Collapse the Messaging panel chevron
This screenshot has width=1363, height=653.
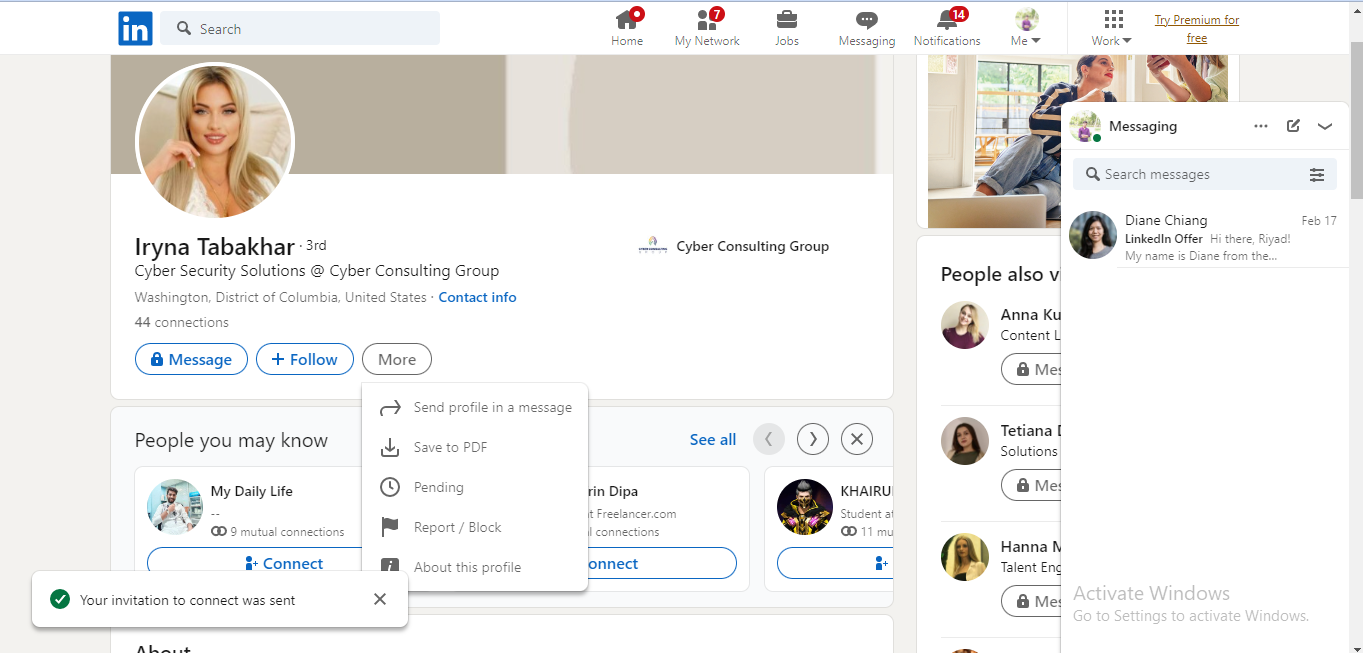coord(1325,126)
